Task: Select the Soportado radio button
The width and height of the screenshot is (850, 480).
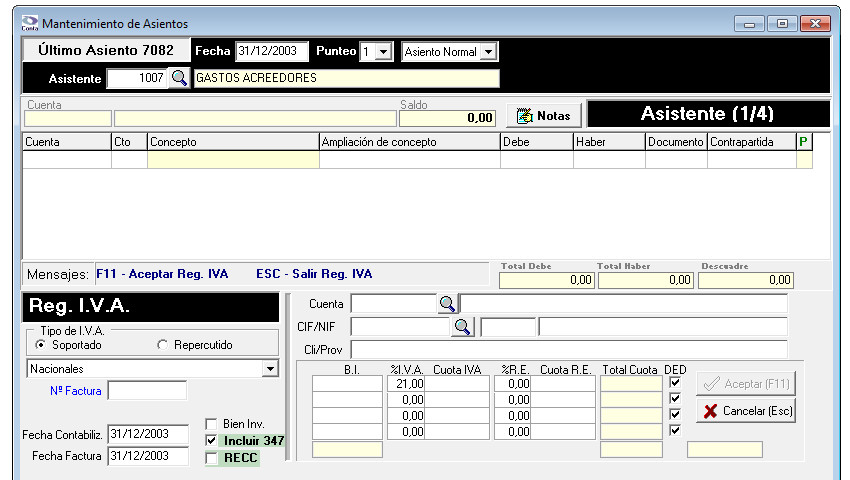Action: click(41, 345)
